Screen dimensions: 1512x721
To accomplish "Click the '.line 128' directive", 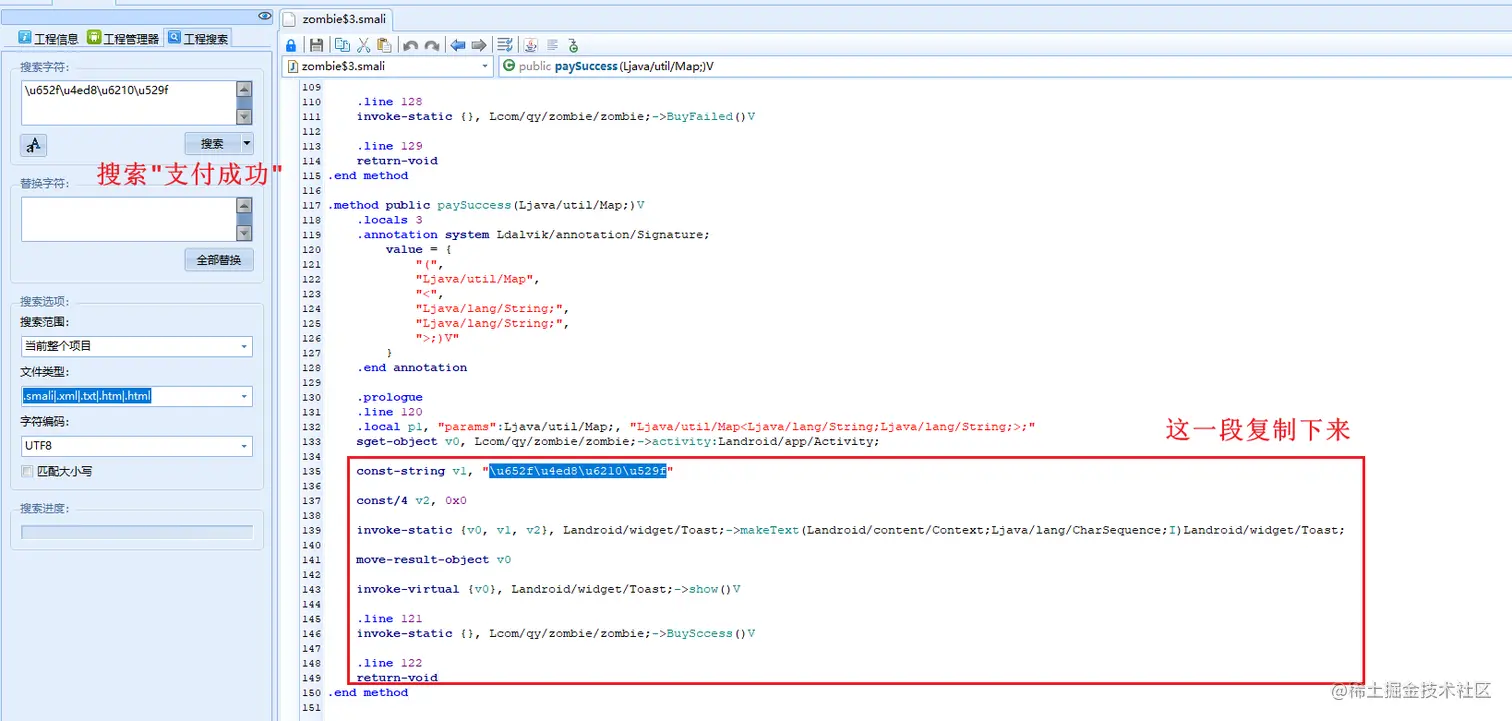I will 390,101.
